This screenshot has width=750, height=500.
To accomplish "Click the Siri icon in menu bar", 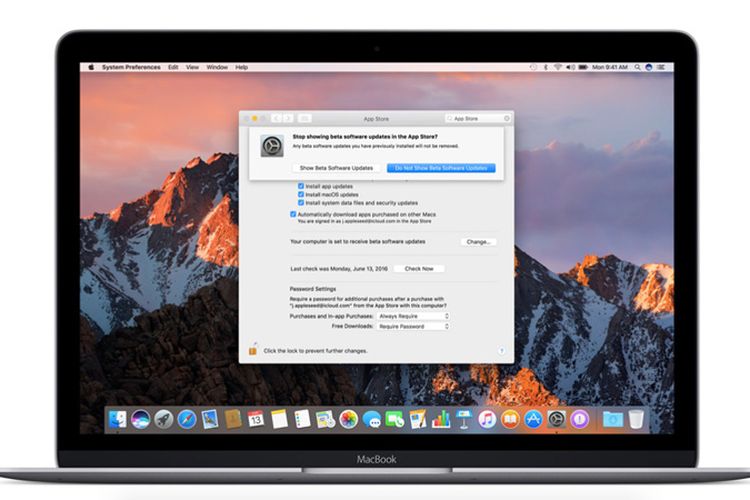I will pos(649,67).
